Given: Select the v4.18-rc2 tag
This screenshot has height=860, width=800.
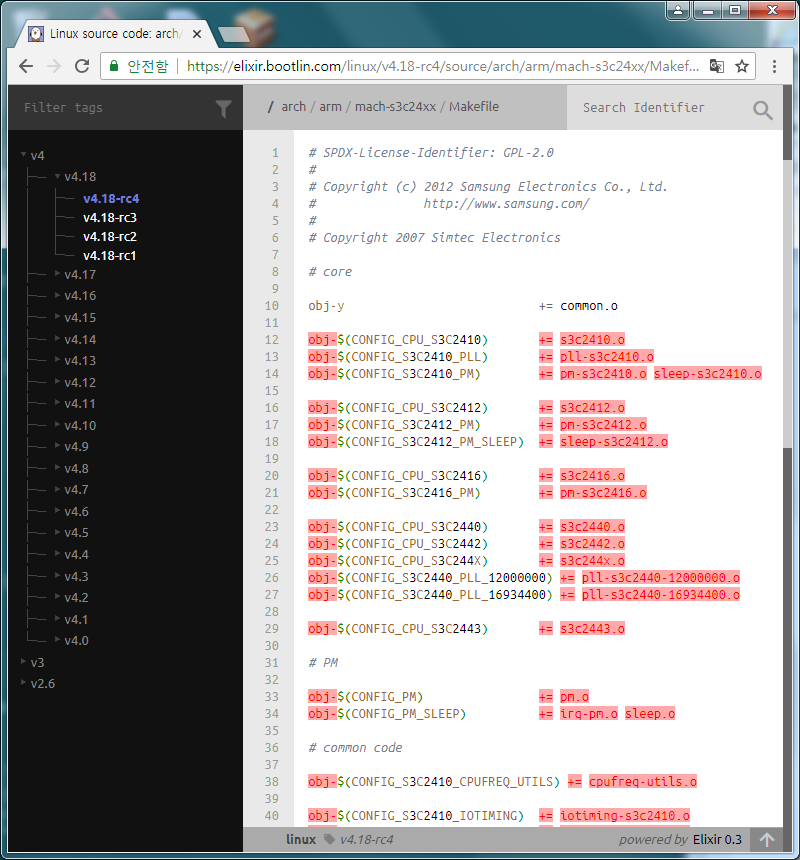Looking at the screenshot, I should tap(110, 237).
